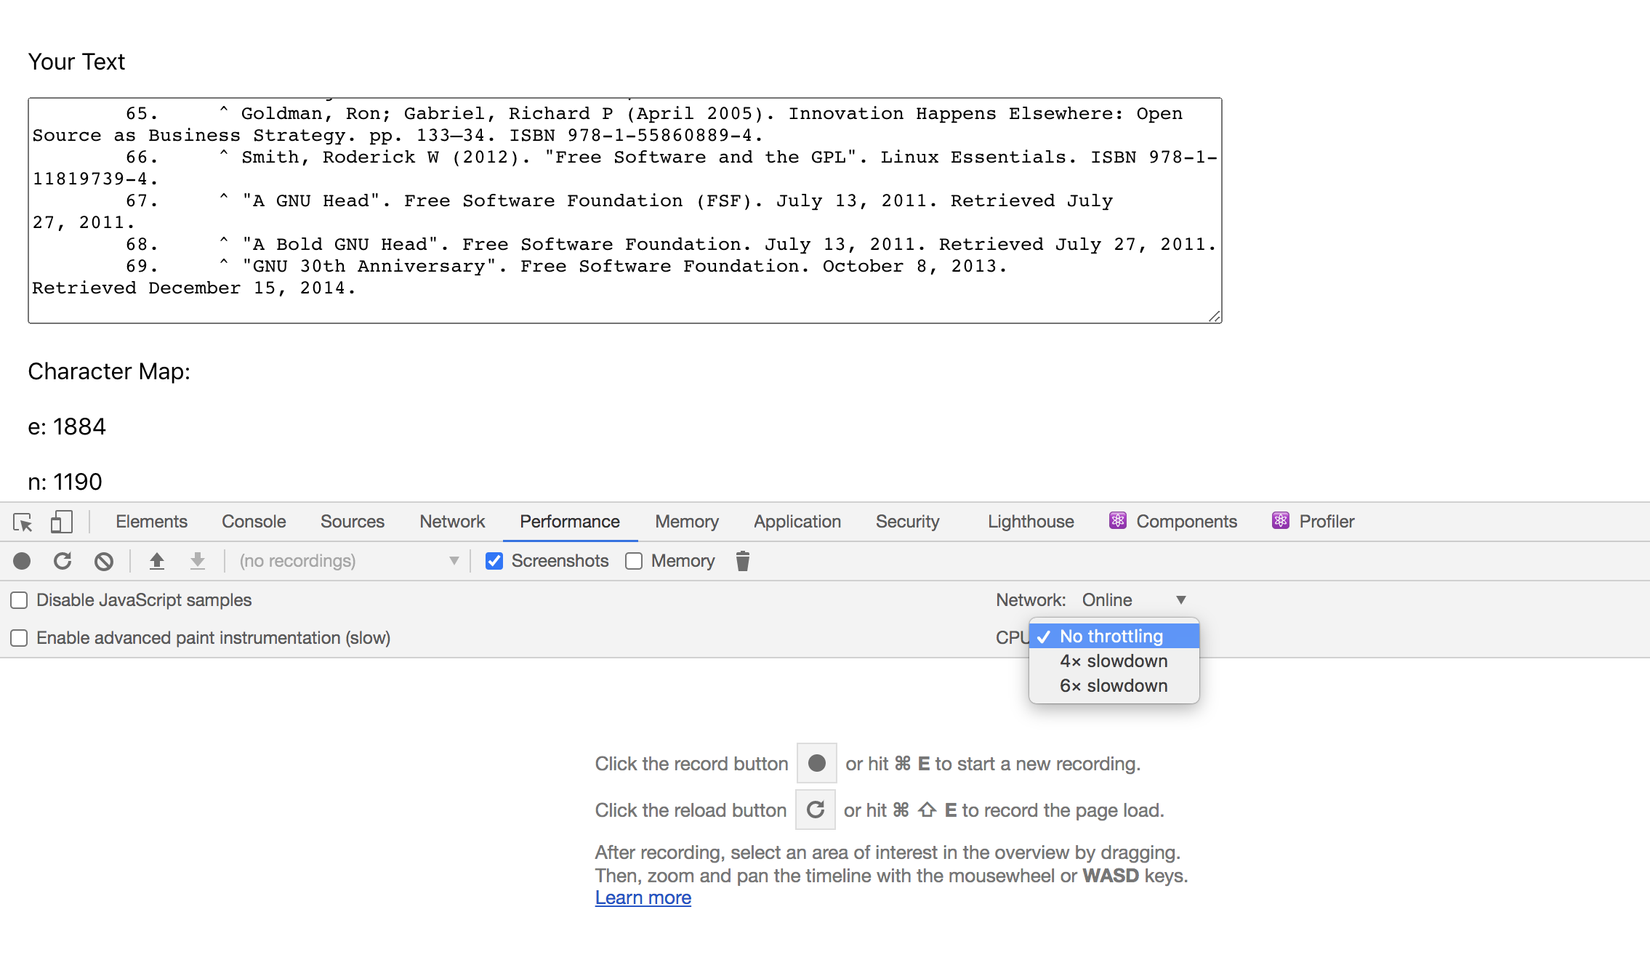This screenshot has height=962, width=1650.
Task: Click the textarea resize handle
Action: [x=1214, y=316]
